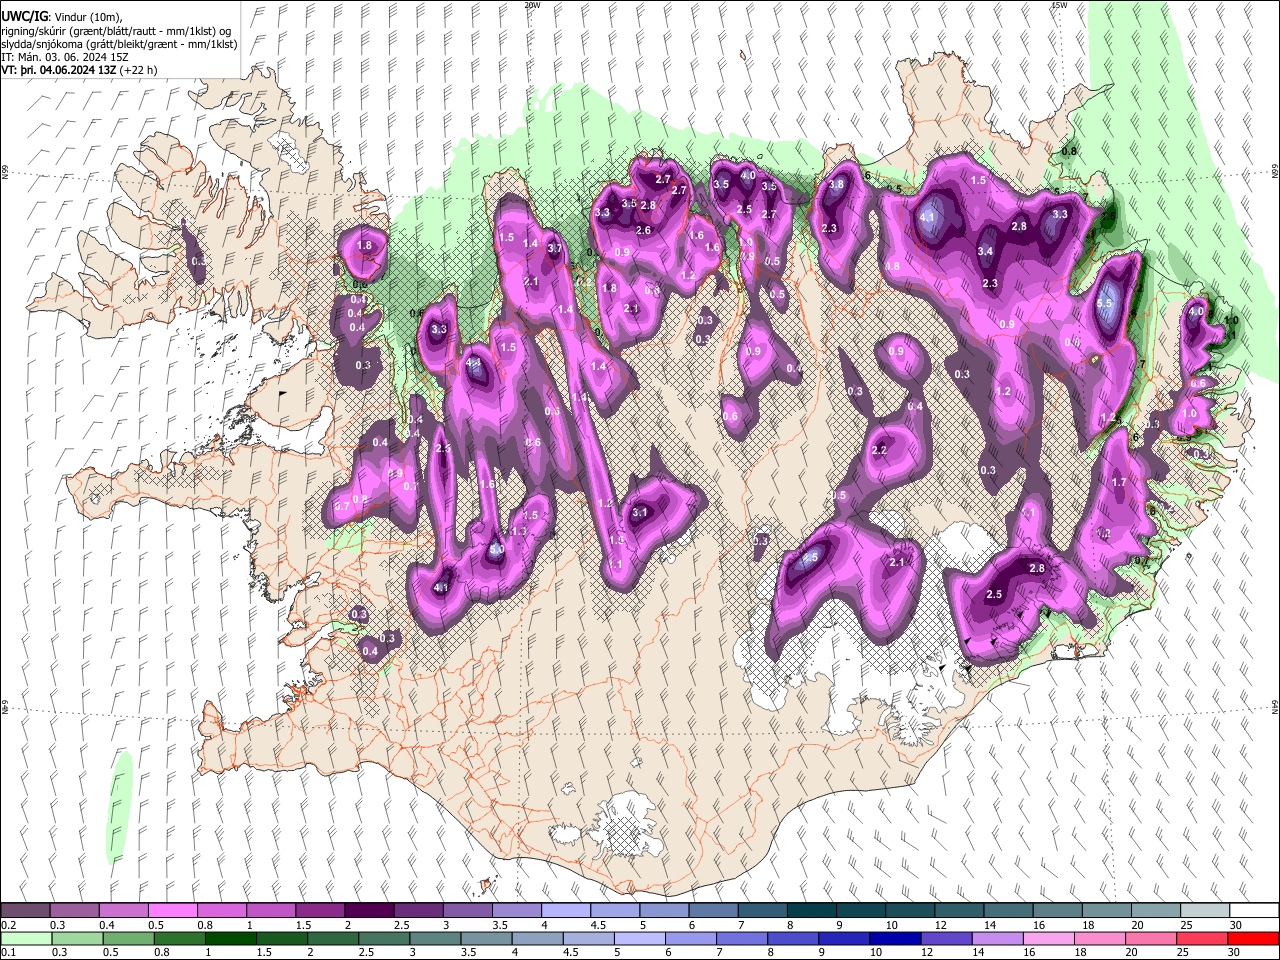Screen dimensions: 1280x960
Task: Select the darkest purple swatch between 2 and 2.5
Action: (x=369, y=911)
